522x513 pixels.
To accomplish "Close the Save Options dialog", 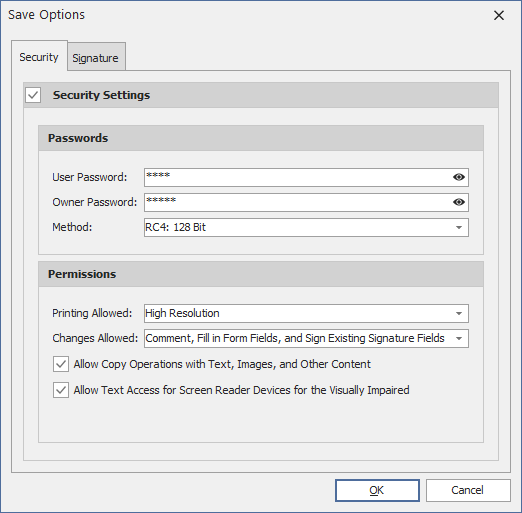I will point(499,15).
